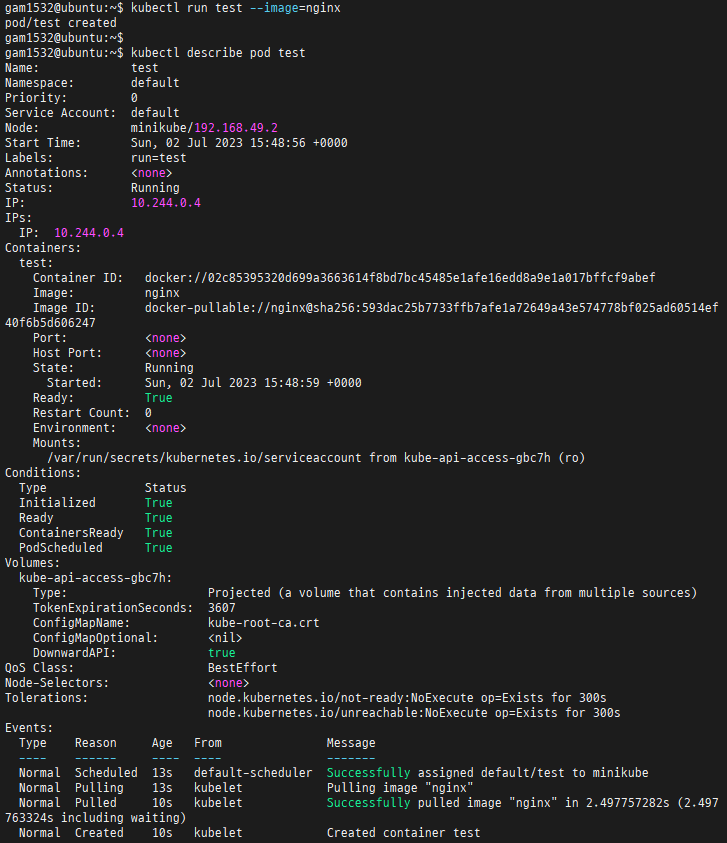Click the Image value nginx
Image resolution: width=727 pixels, height=843 pixels.
(x=162, y=293)
